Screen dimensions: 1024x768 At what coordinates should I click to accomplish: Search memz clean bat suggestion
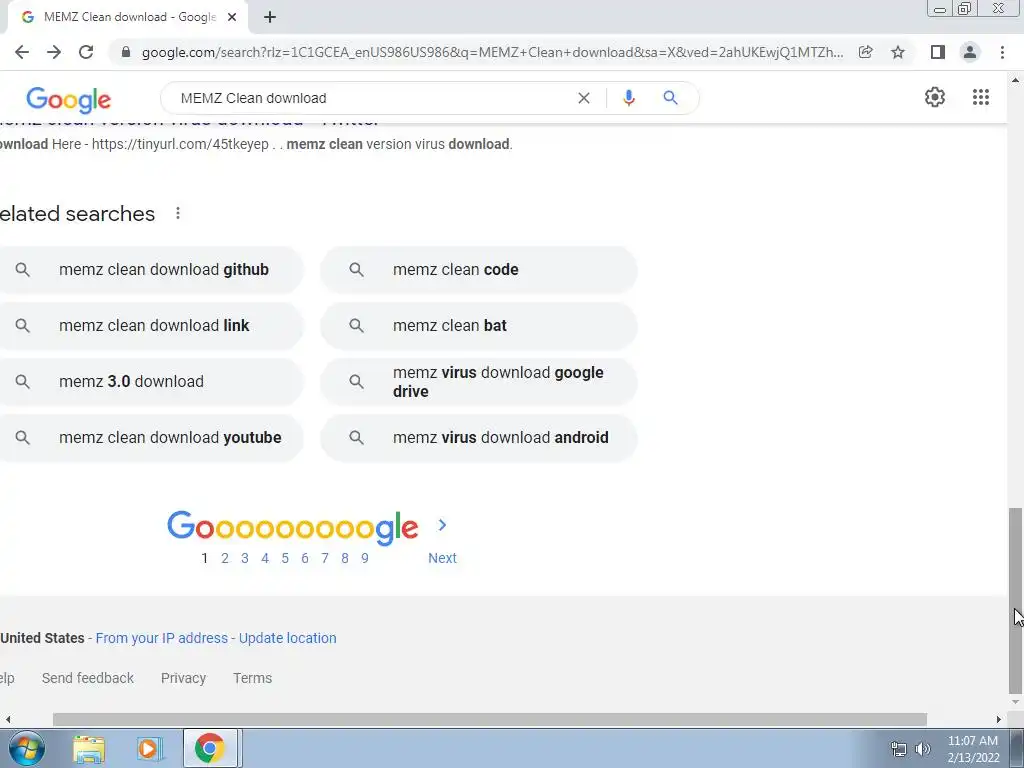point(479,325)
